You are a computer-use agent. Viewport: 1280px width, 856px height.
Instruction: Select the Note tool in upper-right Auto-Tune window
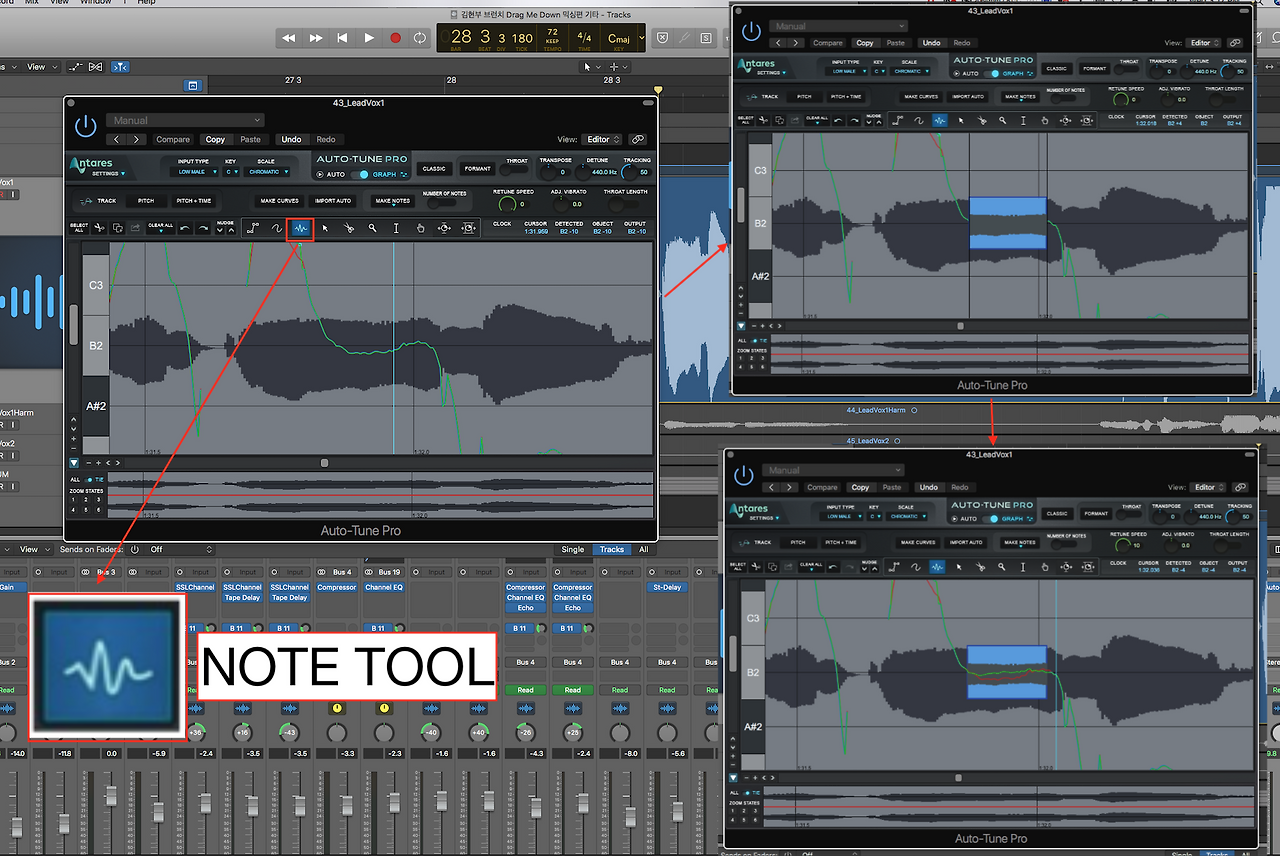(939, 120)
